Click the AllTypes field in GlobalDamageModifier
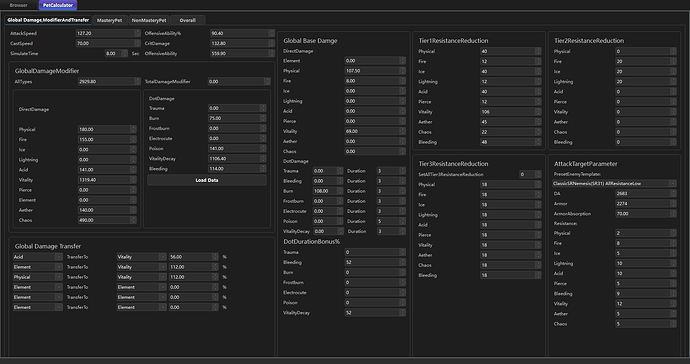Screen dimensions: 690x364 tap(109, 82)
